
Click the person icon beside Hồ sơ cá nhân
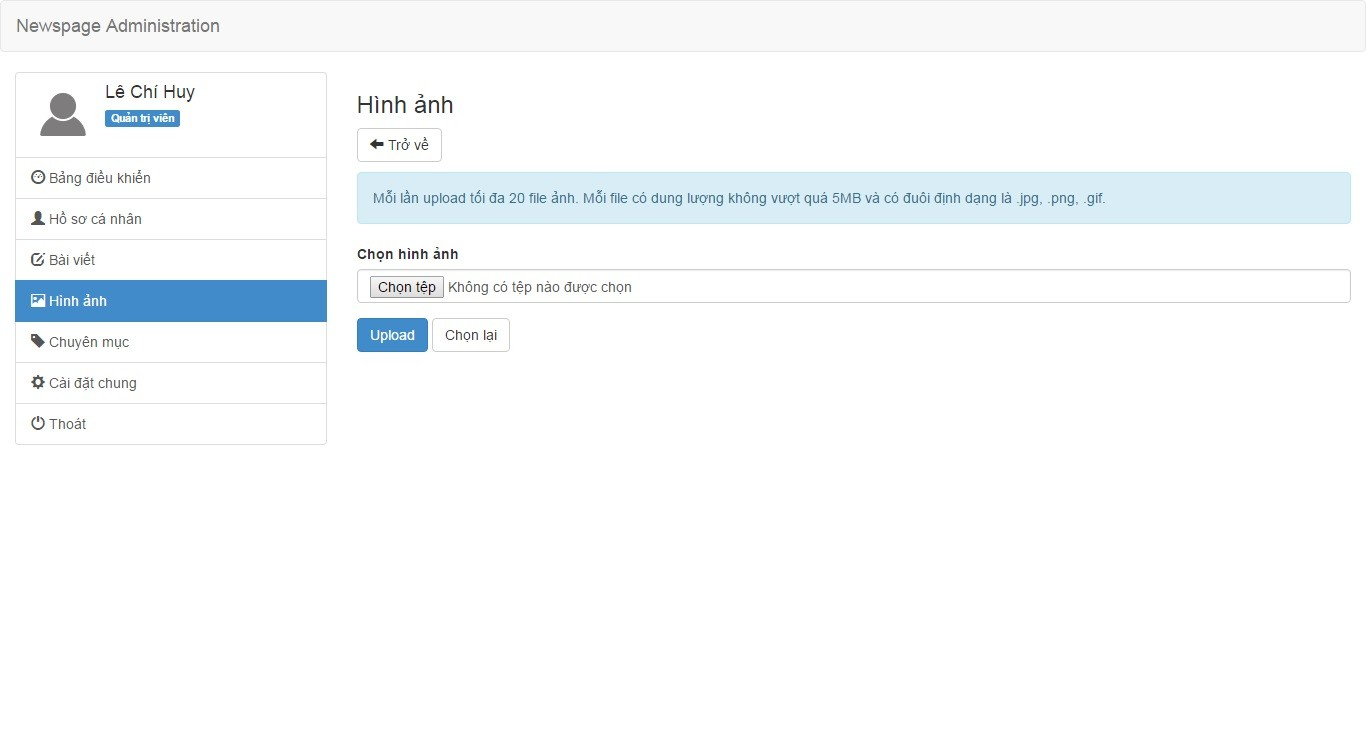pos(38,218)
